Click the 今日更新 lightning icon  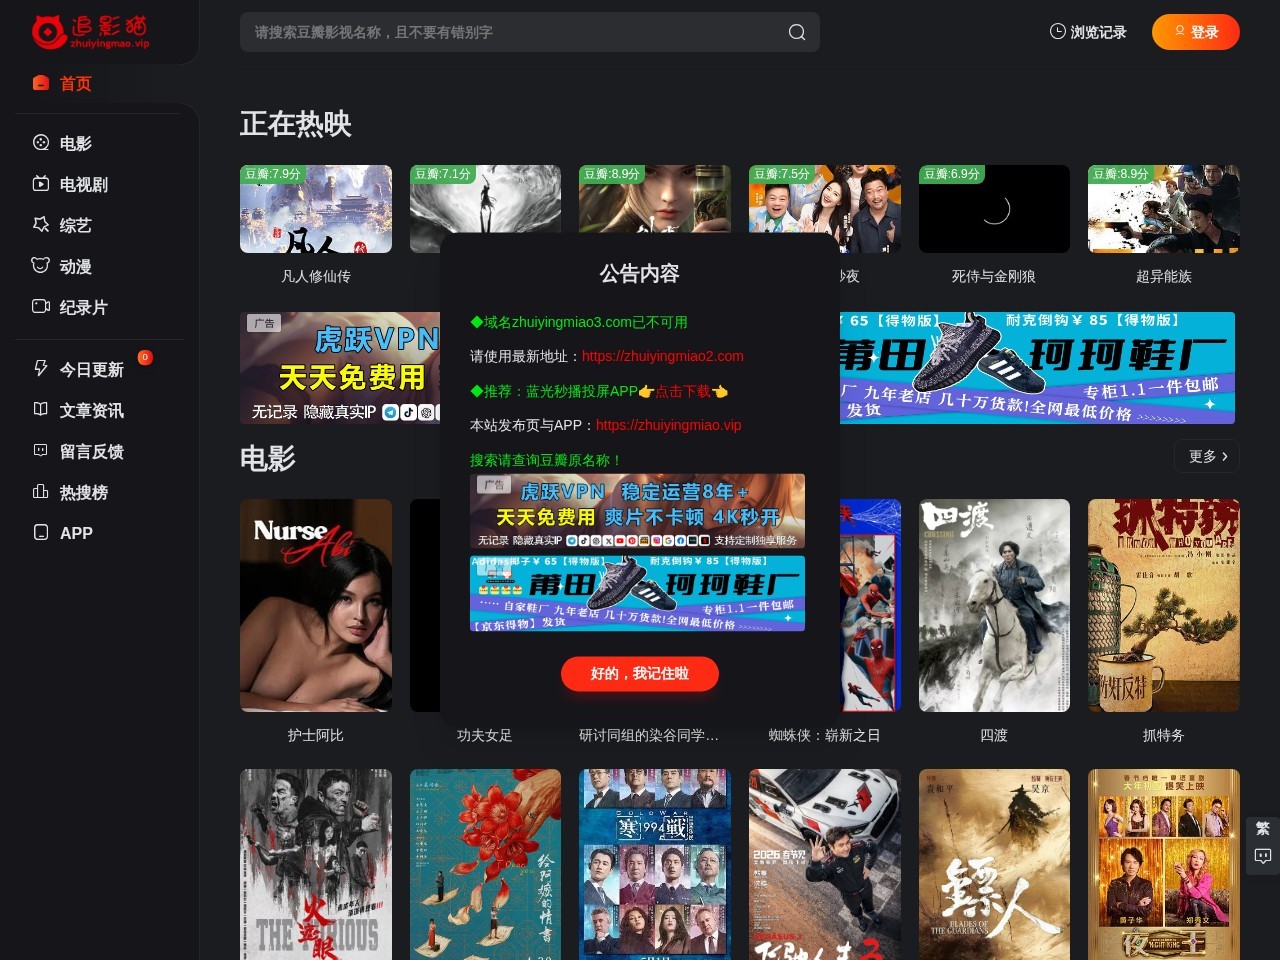(41, 368)
